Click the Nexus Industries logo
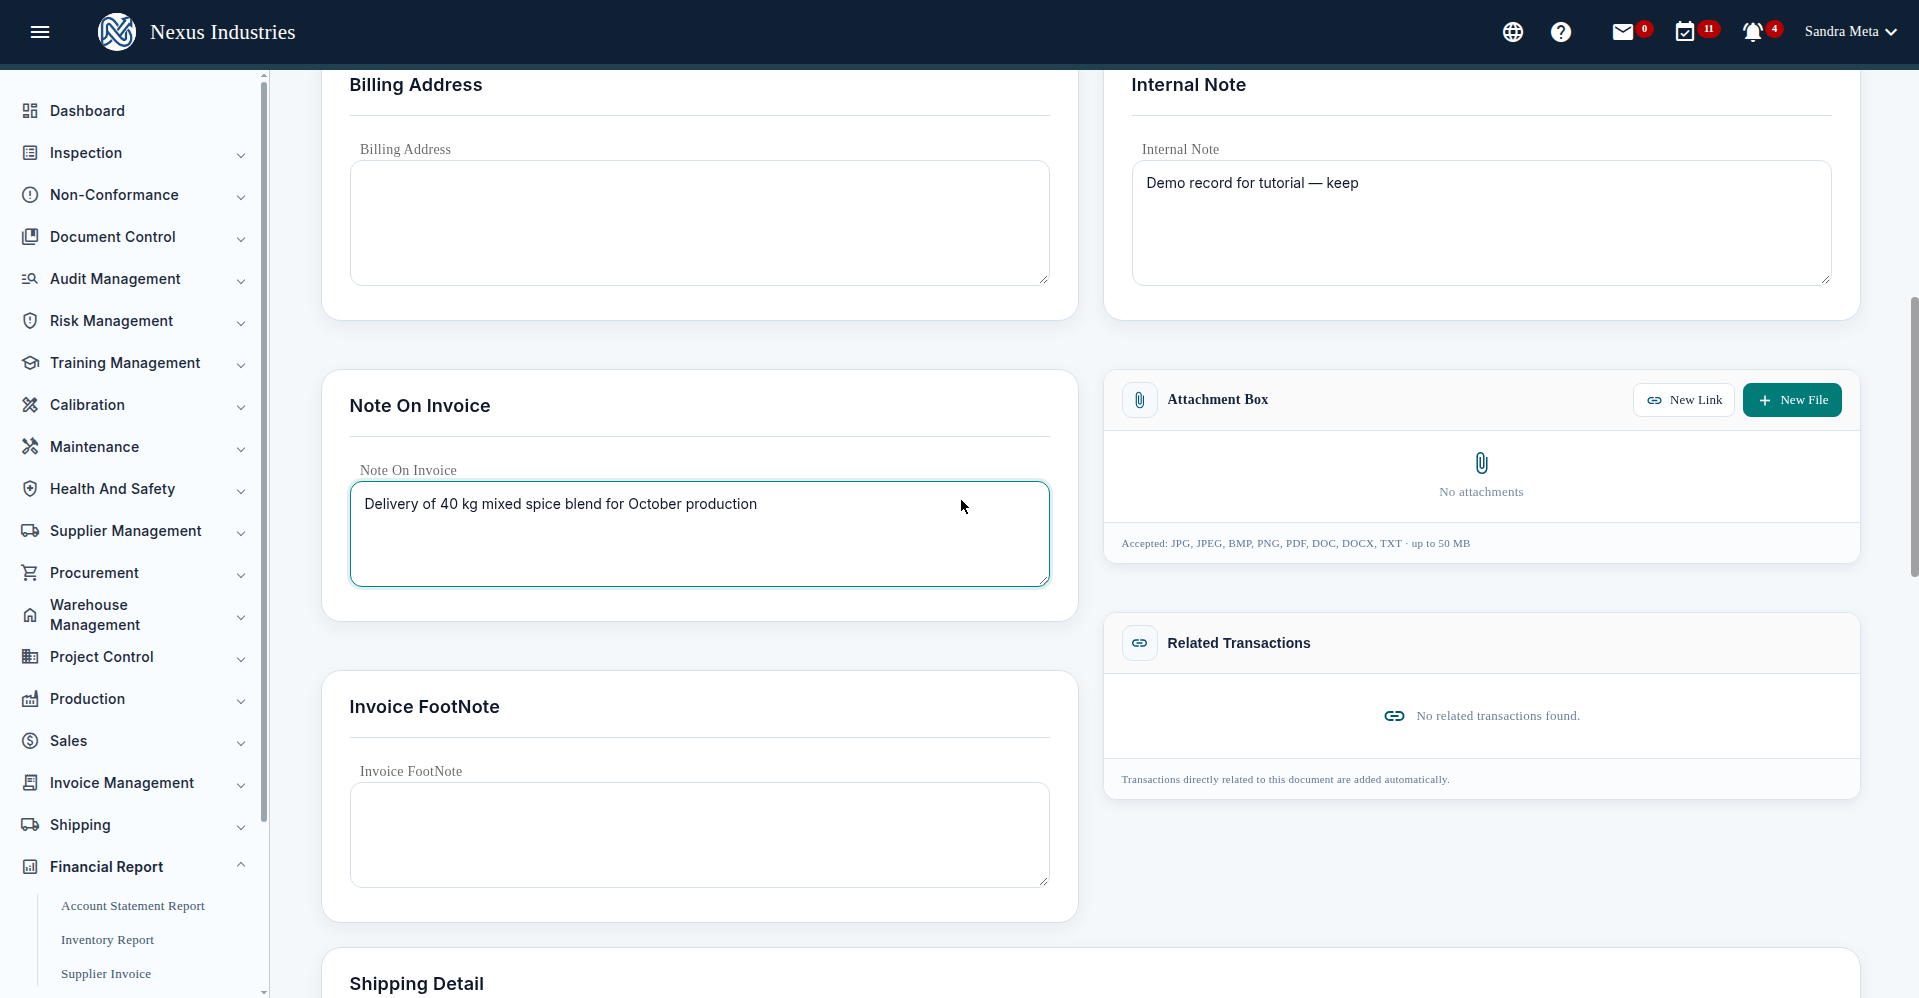Screen dimensions: 1919x998 pos(117,32)
